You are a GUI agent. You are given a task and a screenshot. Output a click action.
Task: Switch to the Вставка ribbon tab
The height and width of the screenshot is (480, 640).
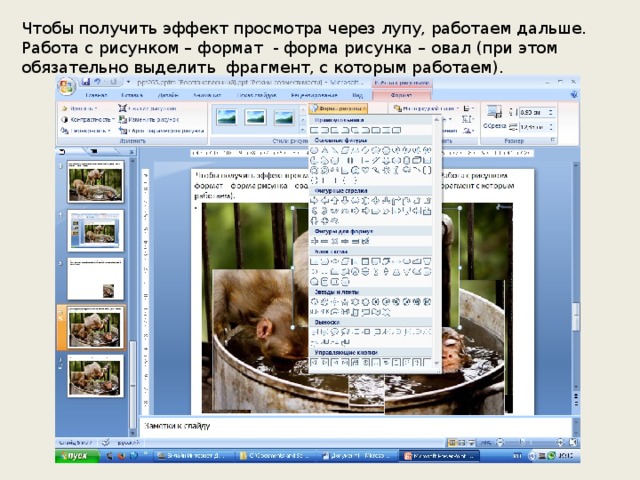132,95
